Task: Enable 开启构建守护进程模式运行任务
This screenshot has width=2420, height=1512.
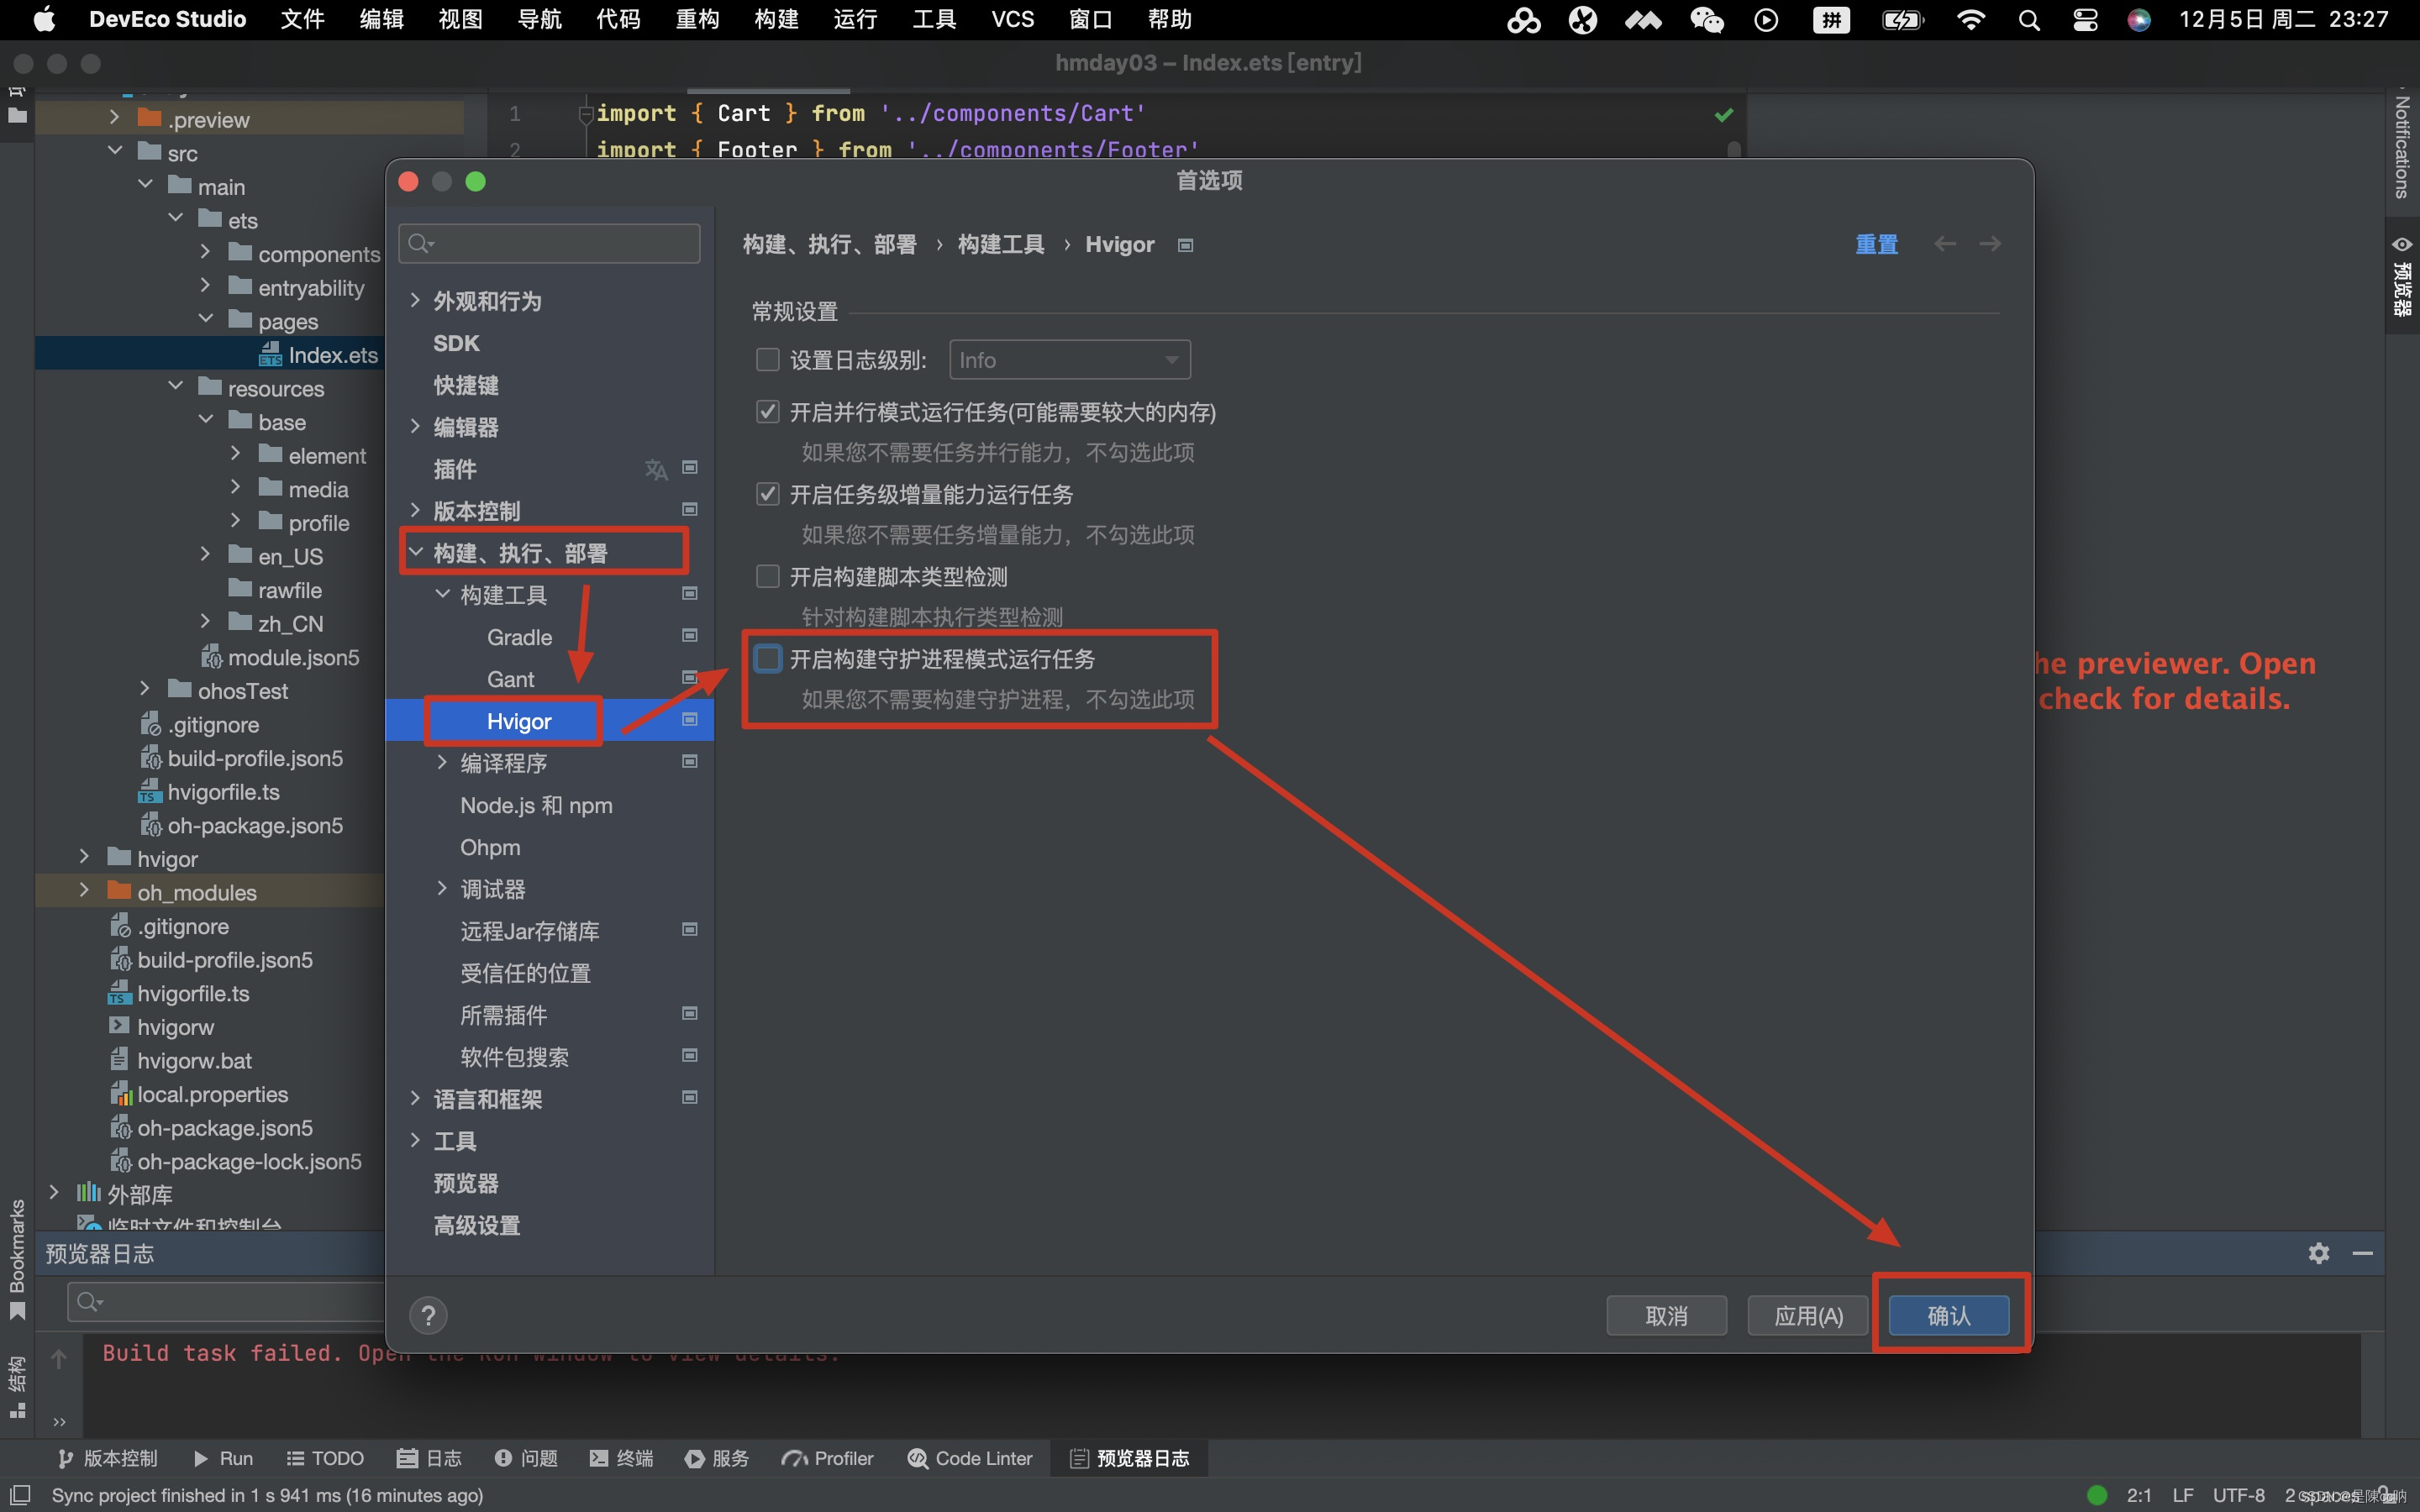Action: point(767,658)
